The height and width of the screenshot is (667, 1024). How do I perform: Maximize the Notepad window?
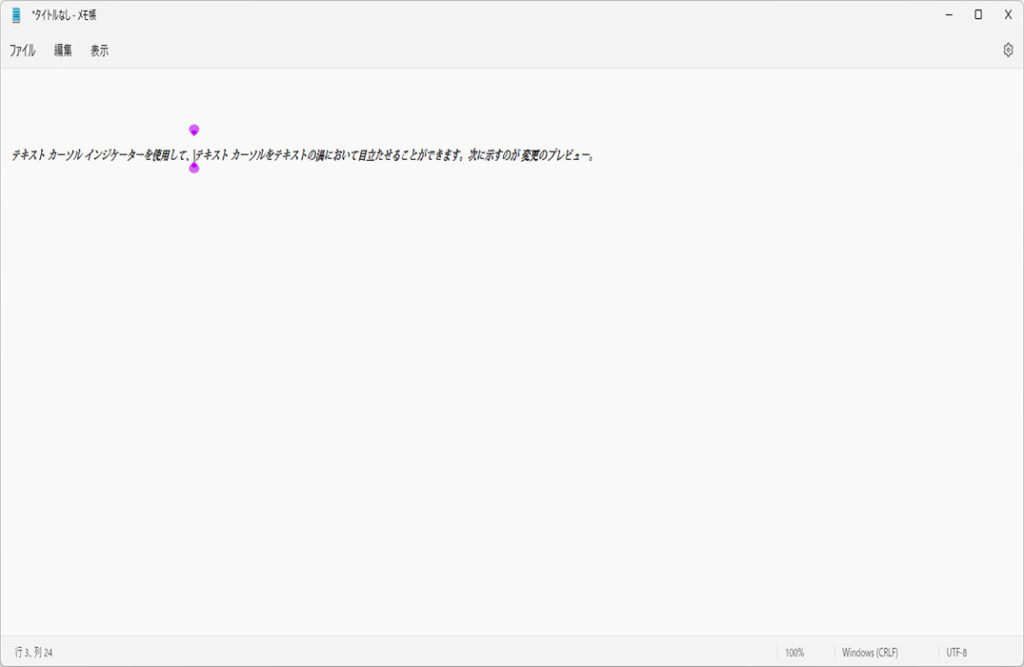[978, 14]
